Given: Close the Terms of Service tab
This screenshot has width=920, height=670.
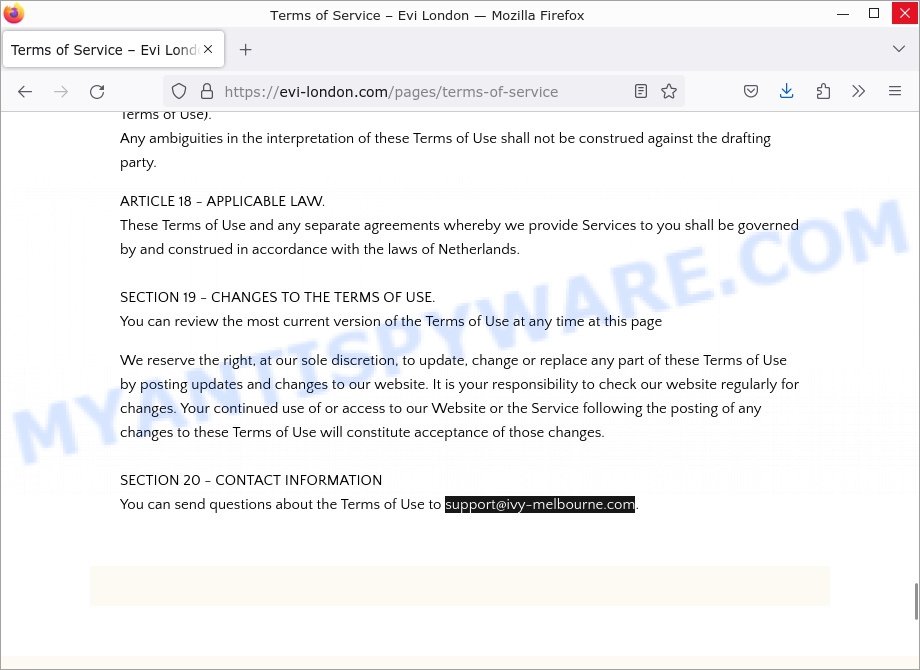Looking at the screenshot, I should pos(208,50).
